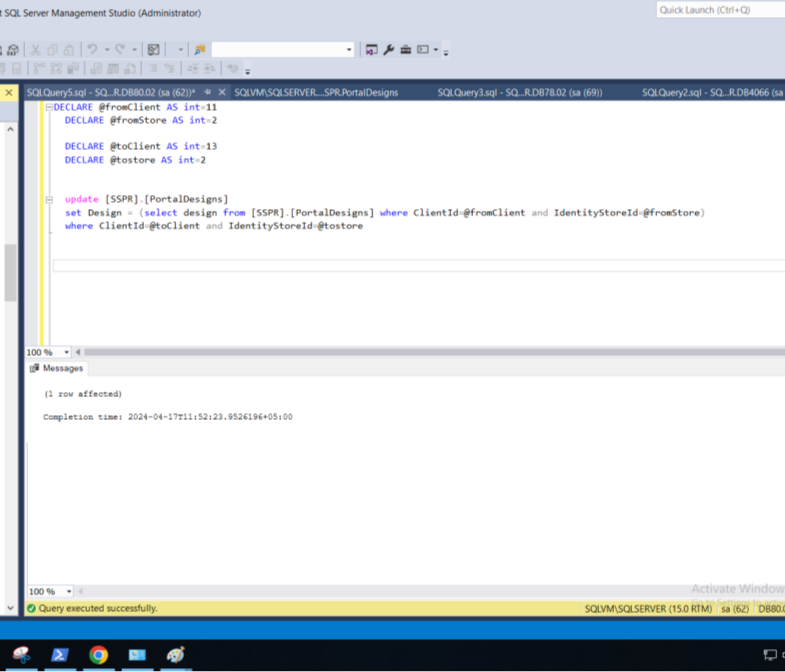The image size is (785, 672).
Task: Click the 'Completion time' message line
Action: (x=168, y=417)
